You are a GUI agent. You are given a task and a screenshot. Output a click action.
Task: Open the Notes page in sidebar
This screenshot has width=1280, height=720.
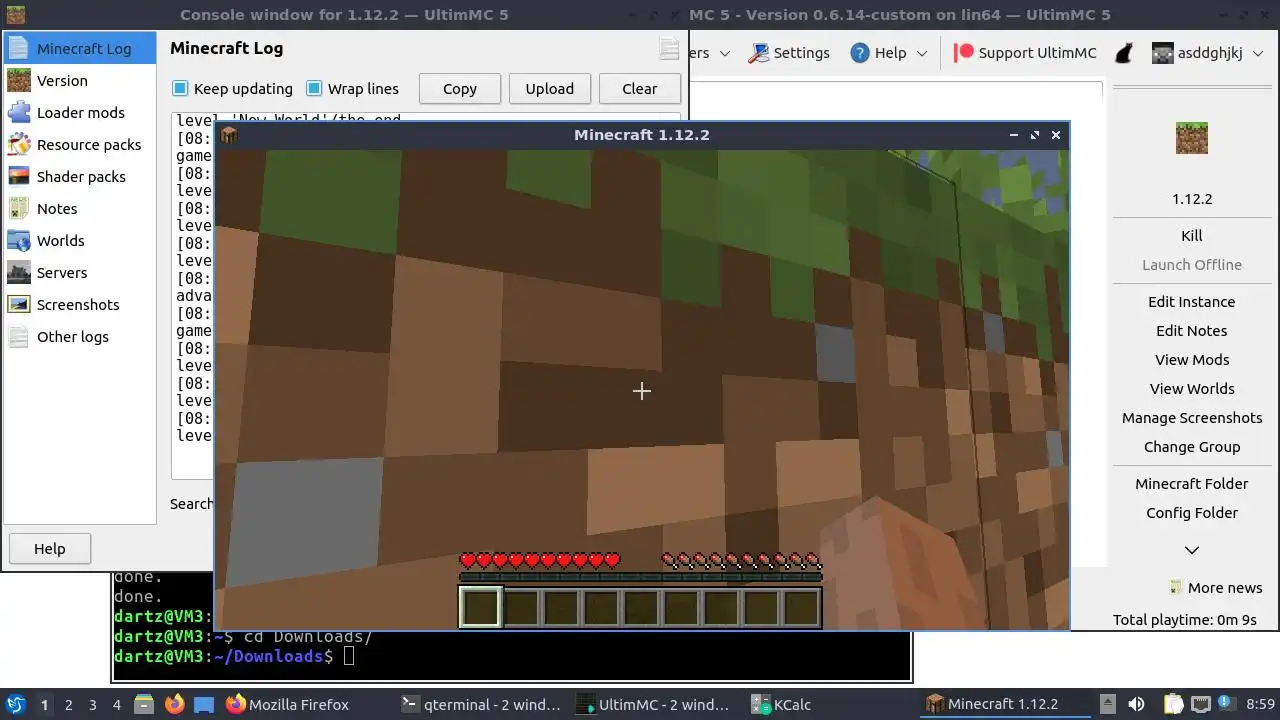click(x=81, y=209)
